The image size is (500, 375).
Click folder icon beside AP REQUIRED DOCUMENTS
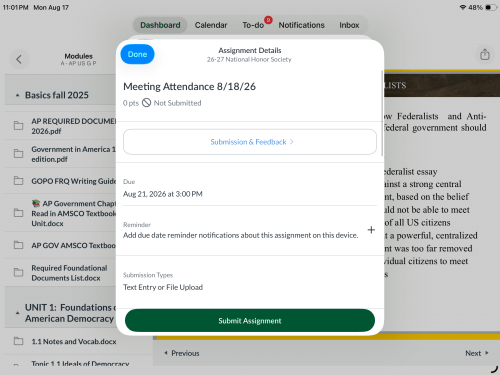pos(19,126)
